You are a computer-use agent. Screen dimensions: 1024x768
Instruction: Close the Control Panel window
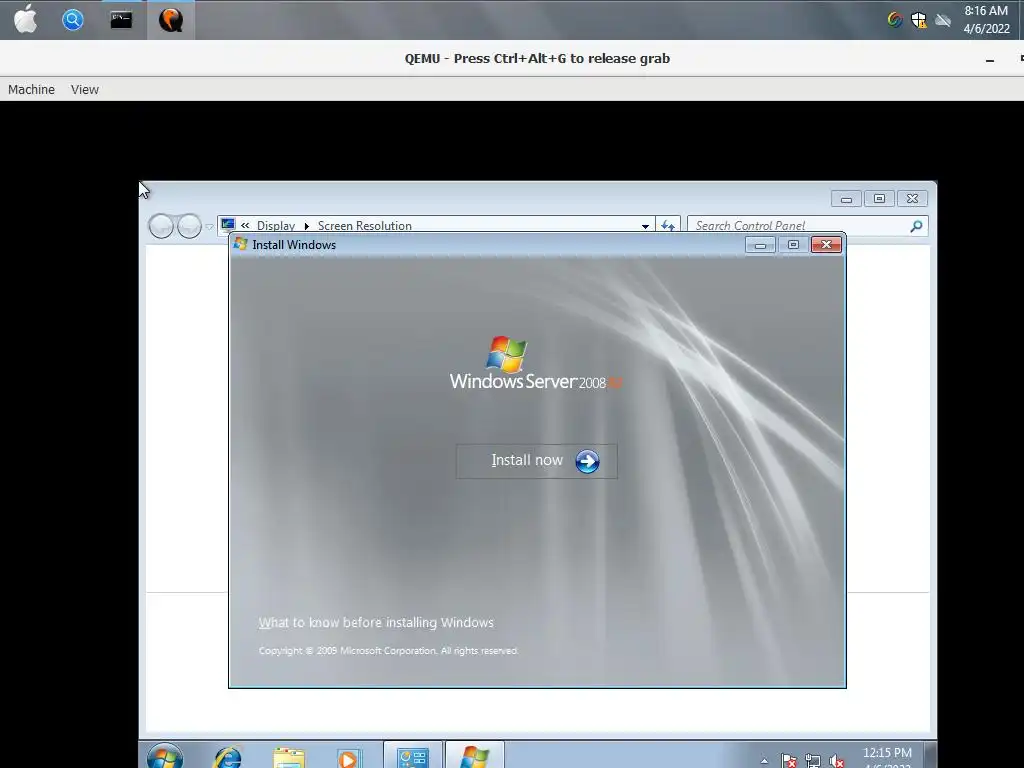pyautogui.click(x=912, y=199)
